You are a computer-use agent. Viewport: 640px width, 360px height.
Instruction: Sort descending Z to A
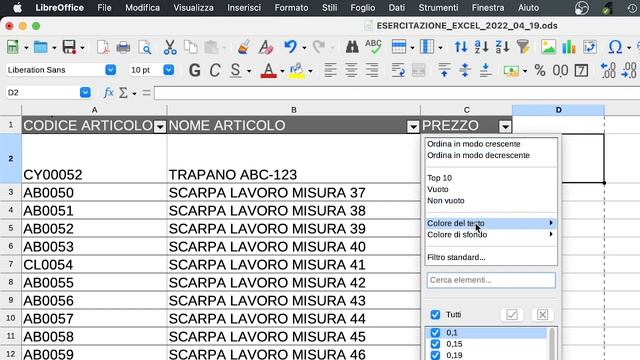click(502, 47)
